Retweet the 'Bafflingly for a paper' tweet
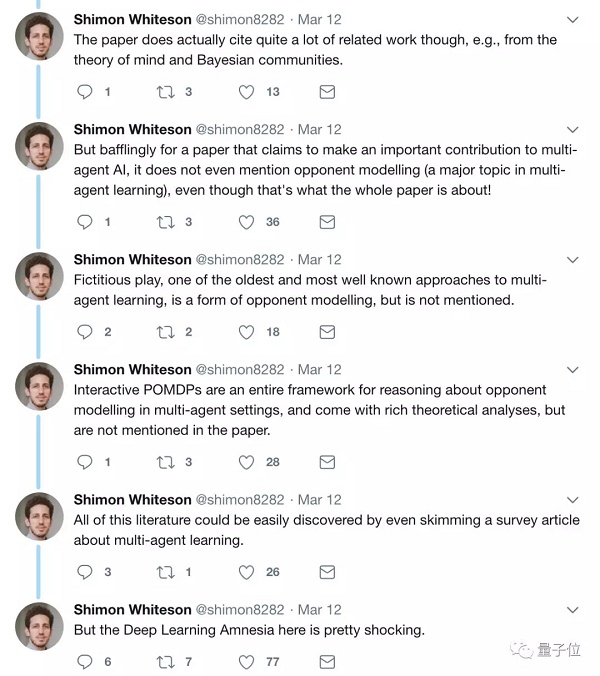This screenshot has height=676, width=600. click(x=166, y=222)
